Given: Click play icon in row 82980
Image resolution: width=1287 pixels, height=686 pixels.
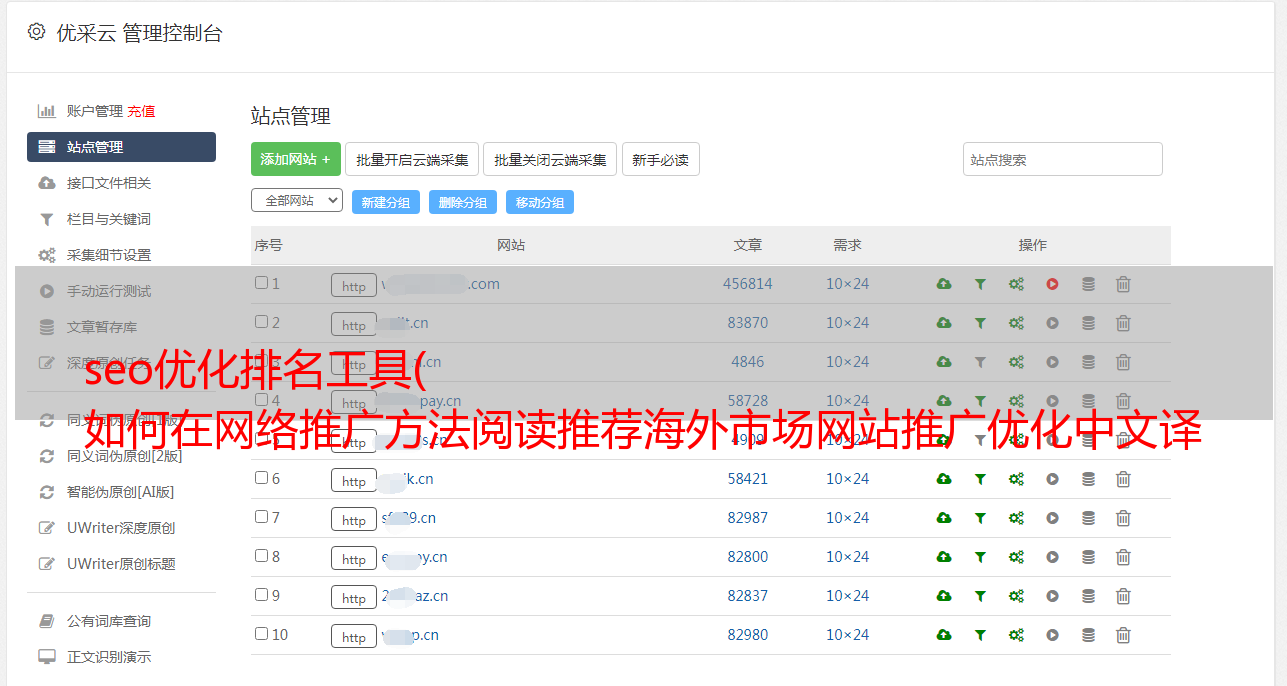Looking at the screenshot, I should point(1052,635).
